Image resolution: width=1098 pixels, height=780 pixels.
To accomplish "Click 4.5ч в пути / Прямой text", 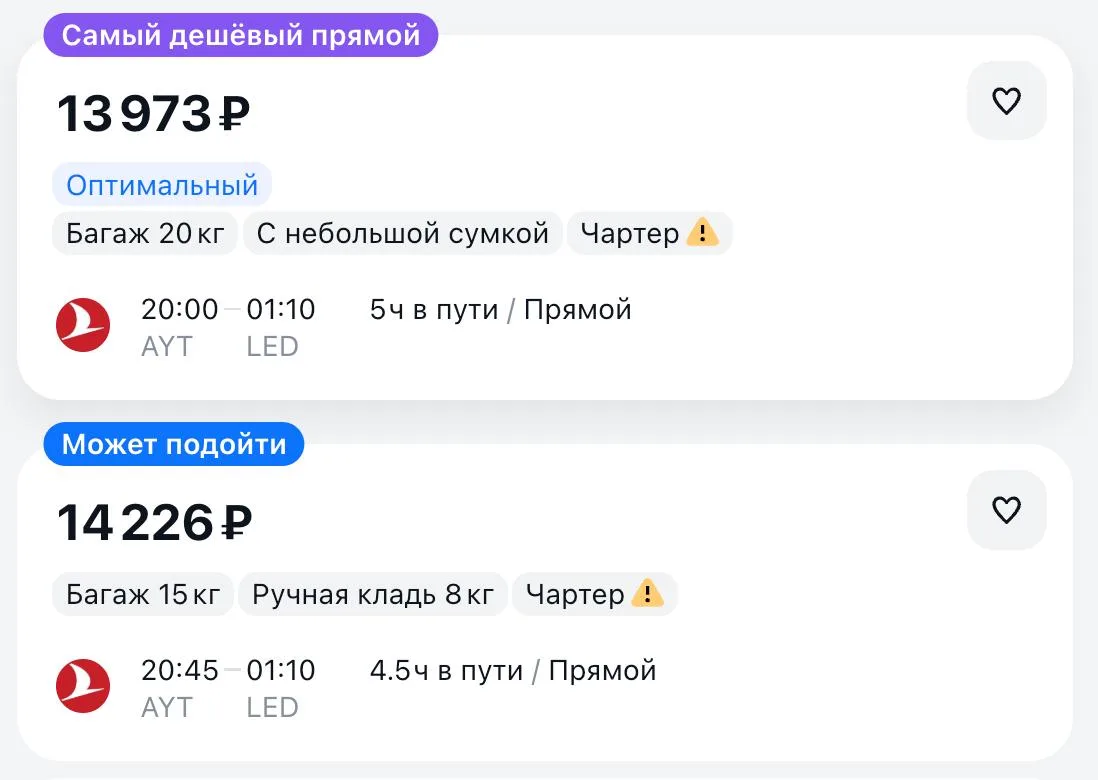I will 513,670.
